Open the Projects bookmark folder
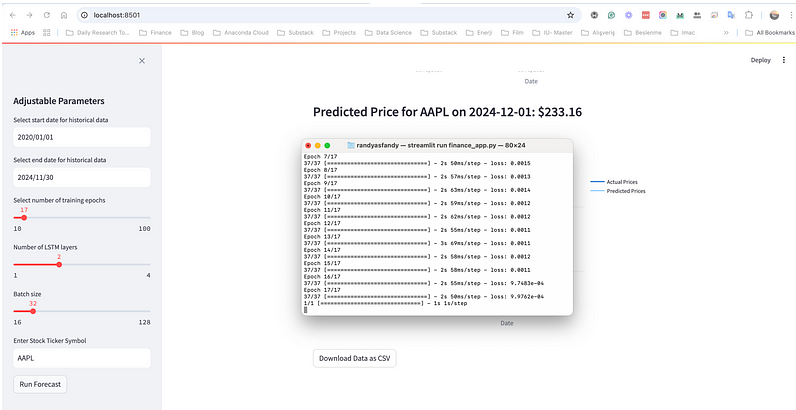This screenshot has height=410, width=796. pos(339,32)
